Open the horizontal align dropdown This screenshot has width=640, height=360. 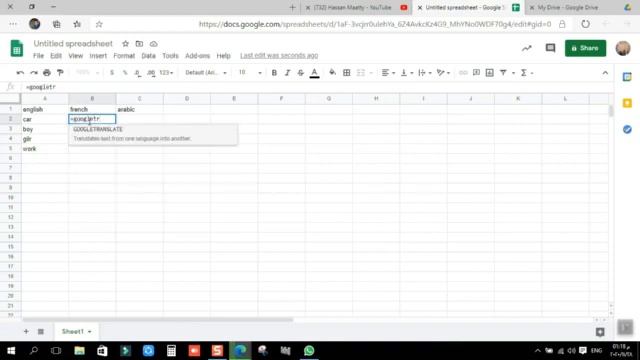point(388,73)
